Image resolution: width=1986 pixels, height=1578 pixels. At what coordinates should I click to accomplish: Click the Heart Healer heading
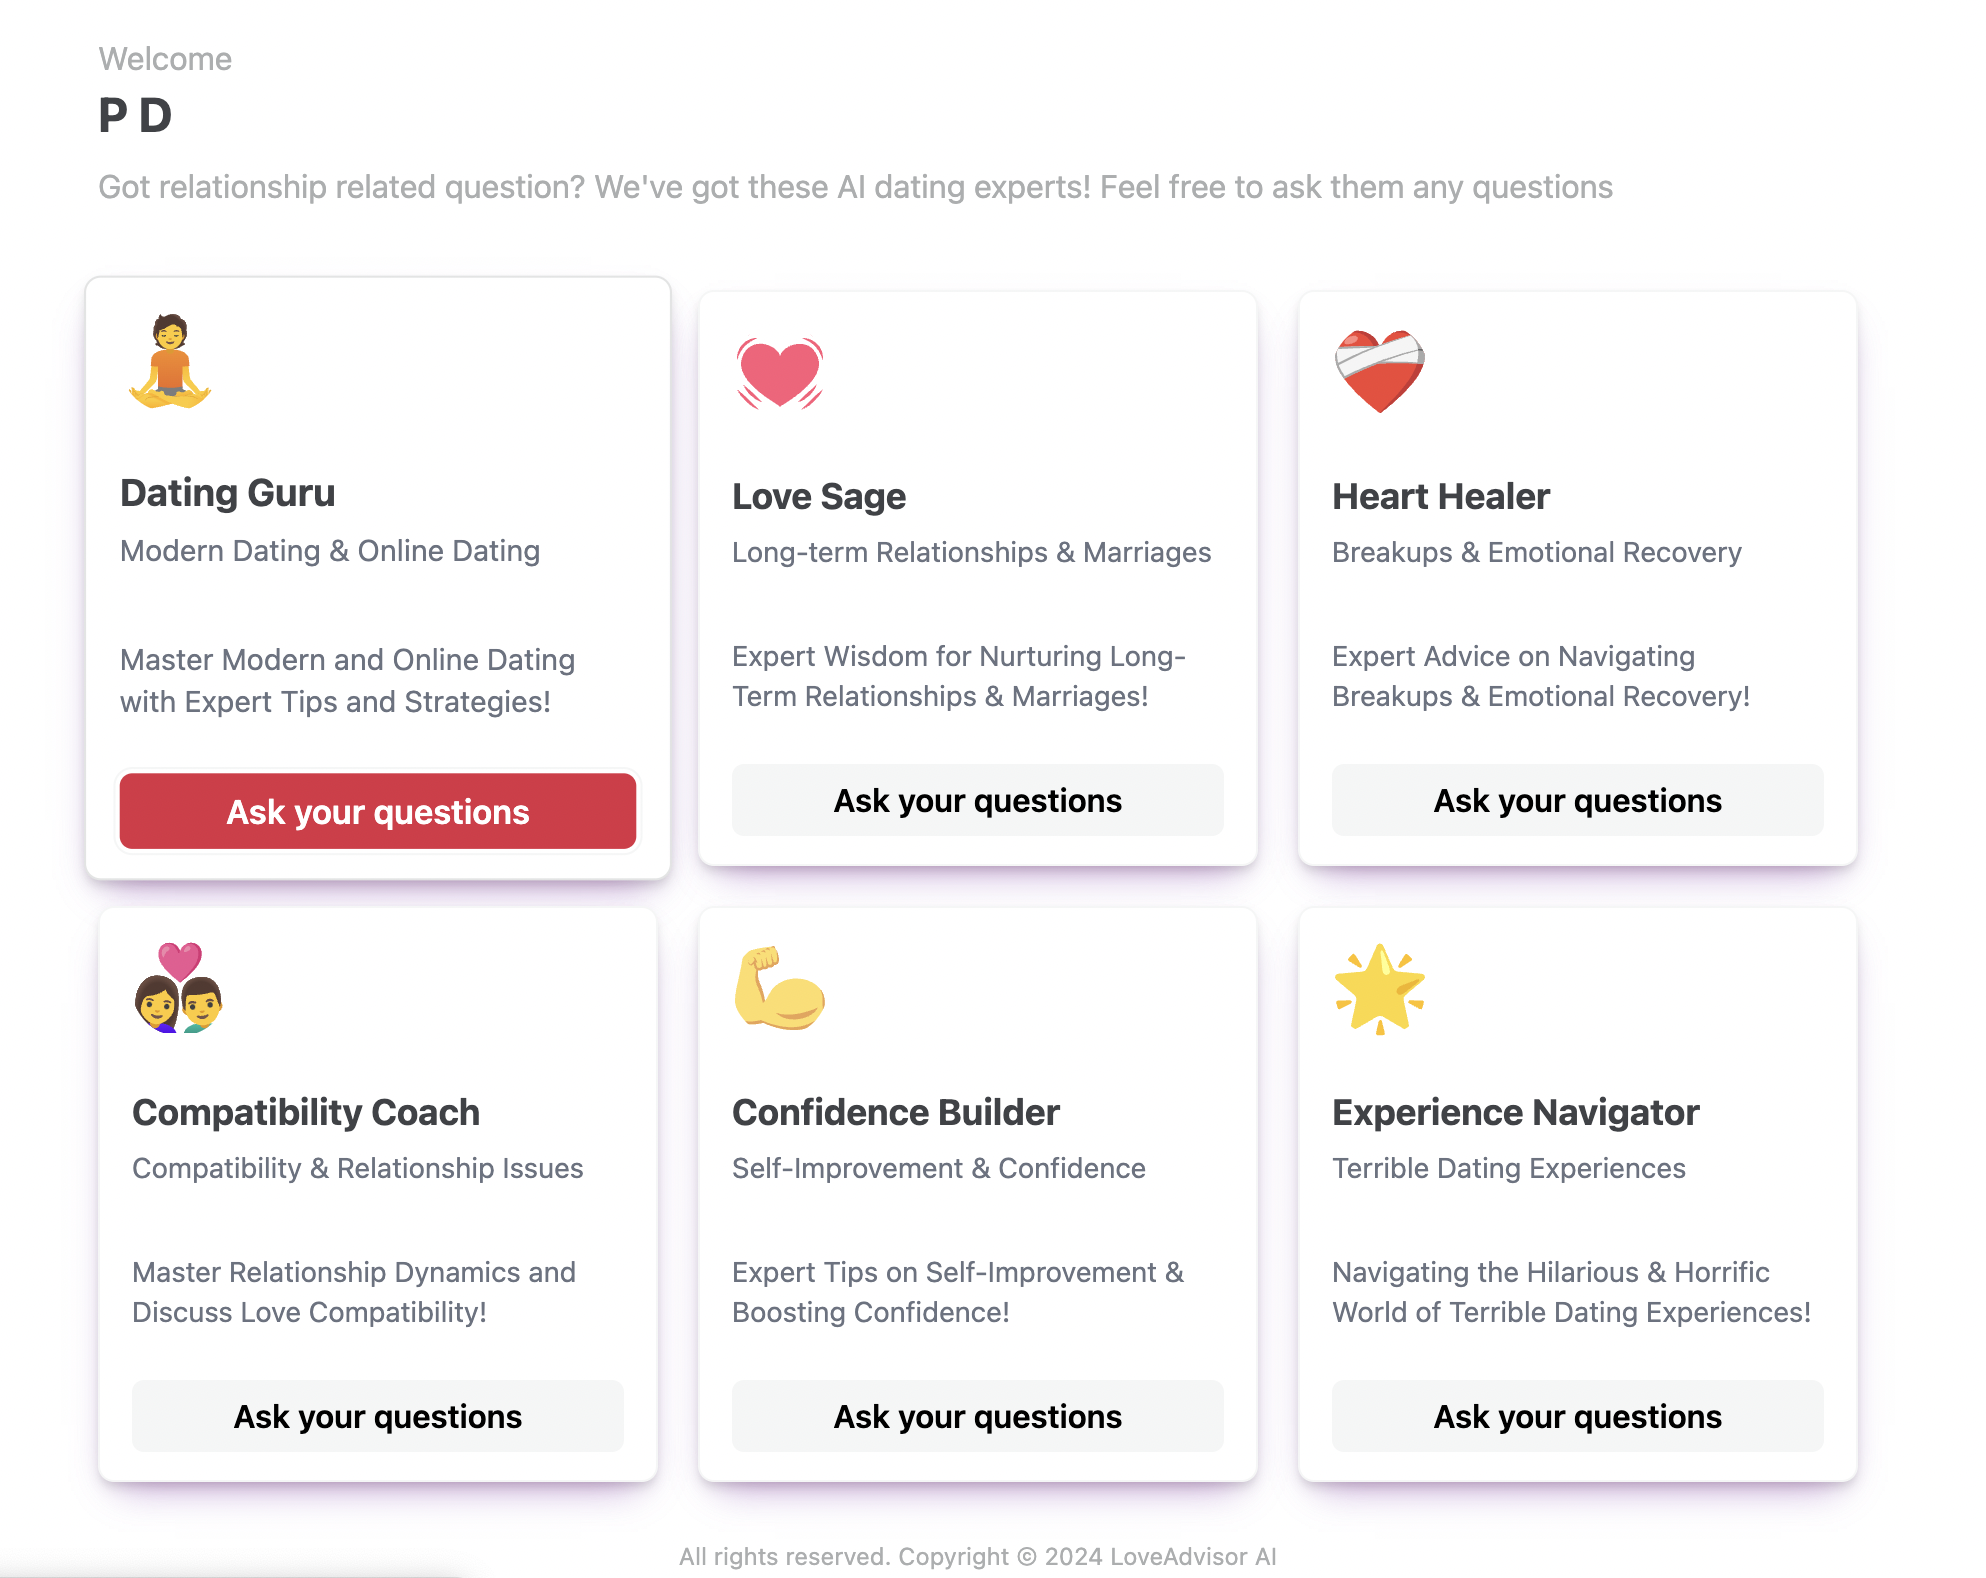(1441, 497)
